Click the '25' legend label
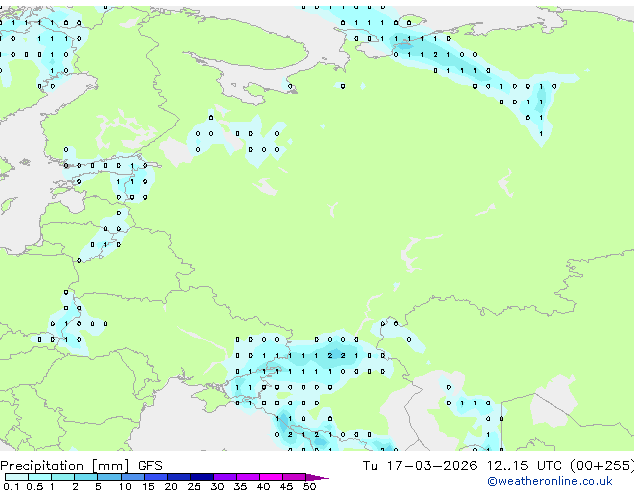 tap(194, 486)
